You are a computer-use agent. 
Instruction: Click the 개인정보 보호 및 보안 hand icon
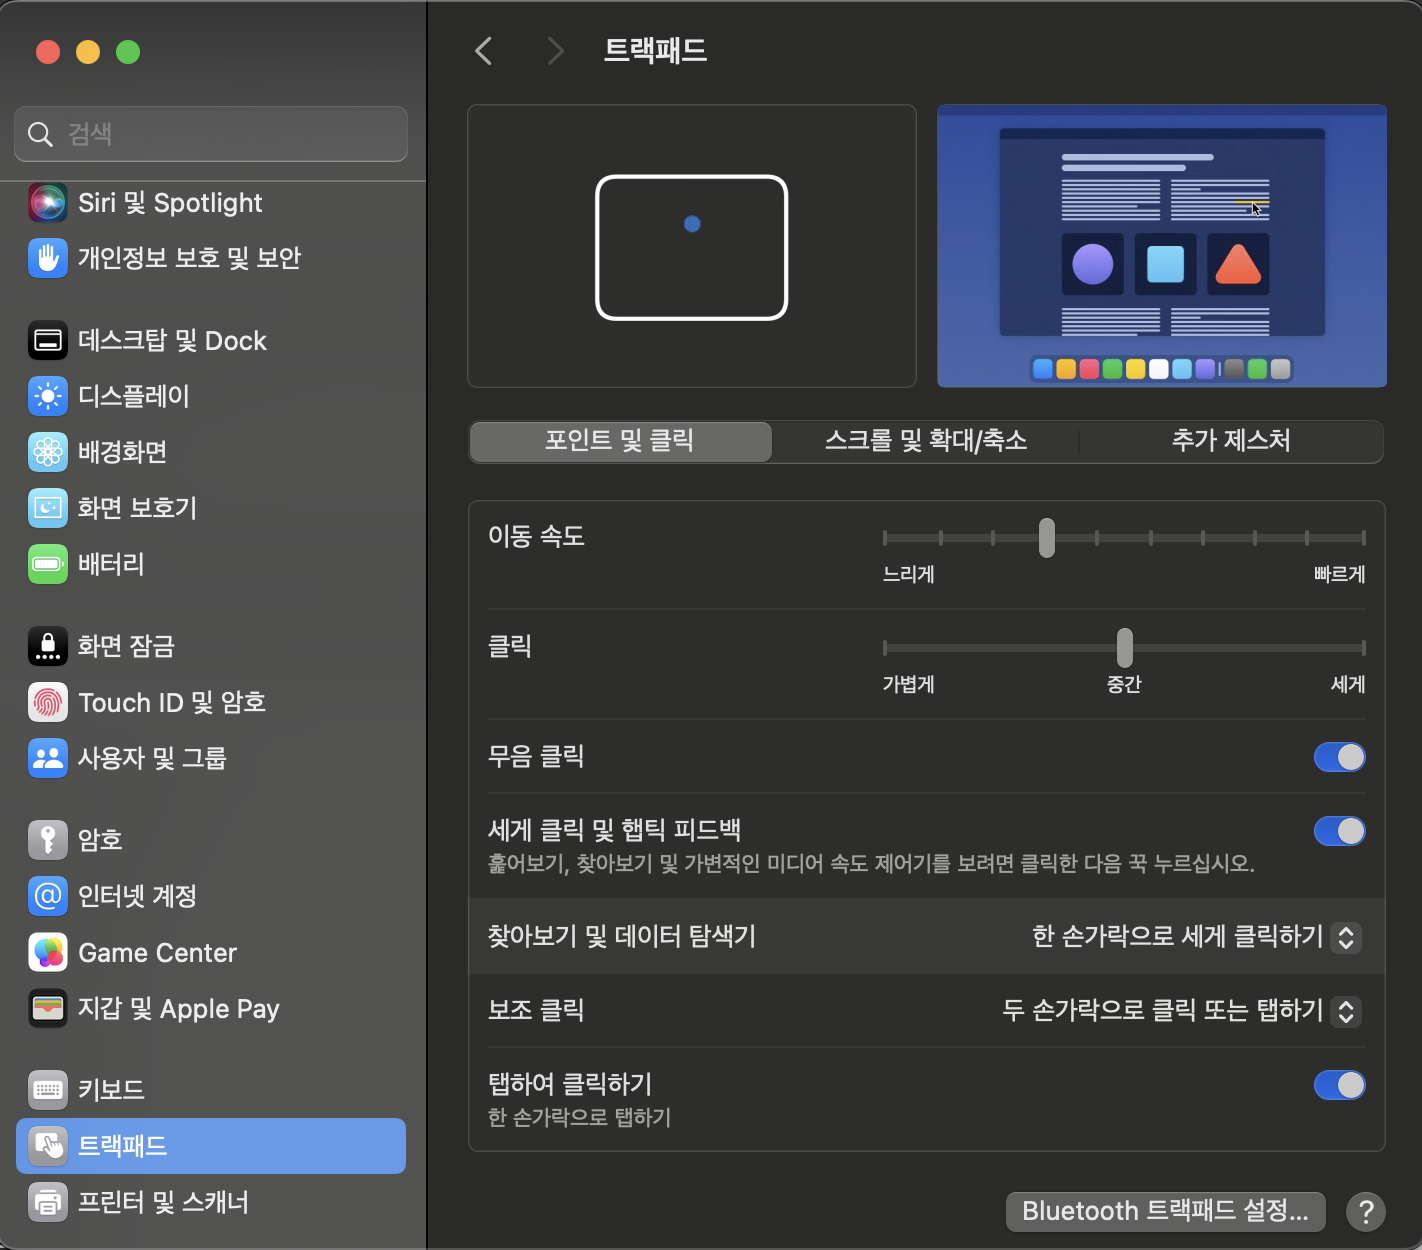(48, 258)
